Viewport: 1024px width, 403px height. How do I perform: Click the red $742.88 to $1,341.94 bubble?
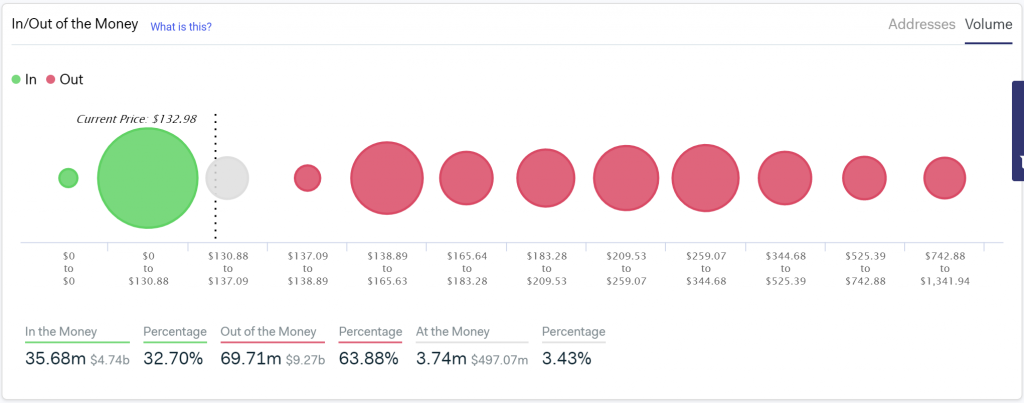(x=944, y=178)
